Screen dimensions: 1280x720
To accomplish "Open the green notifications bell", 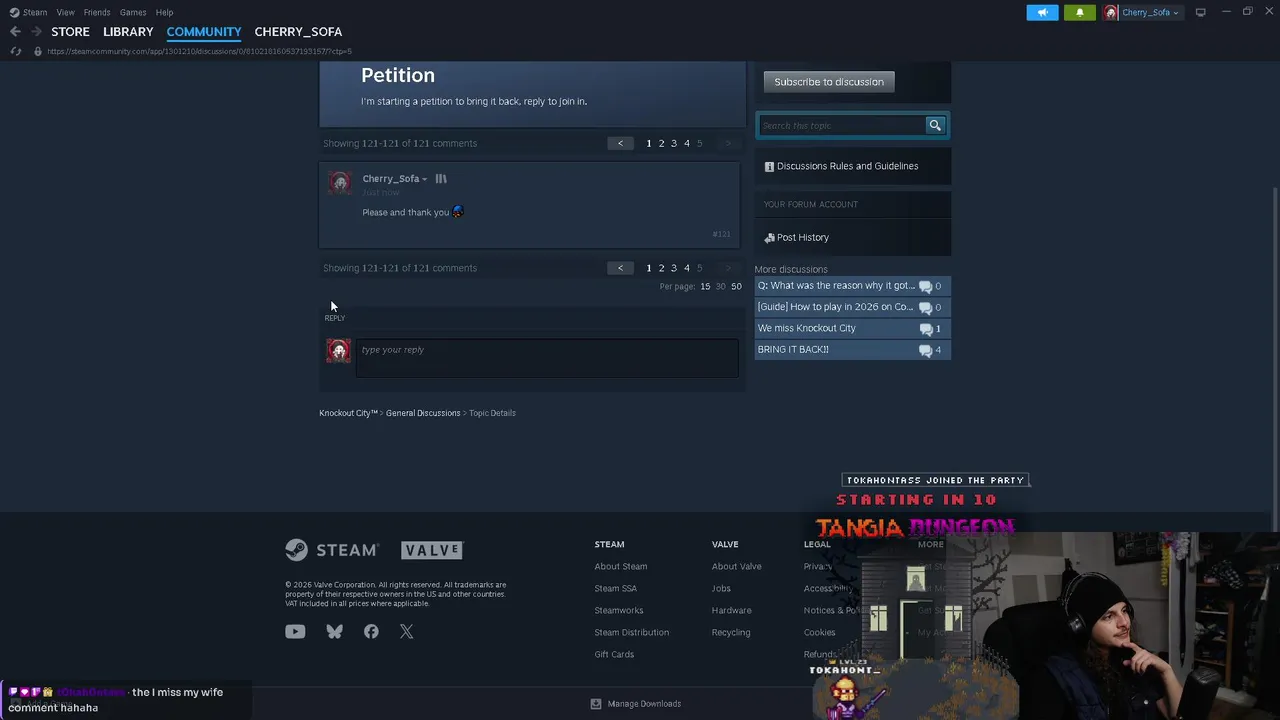I will point(1079,13).
